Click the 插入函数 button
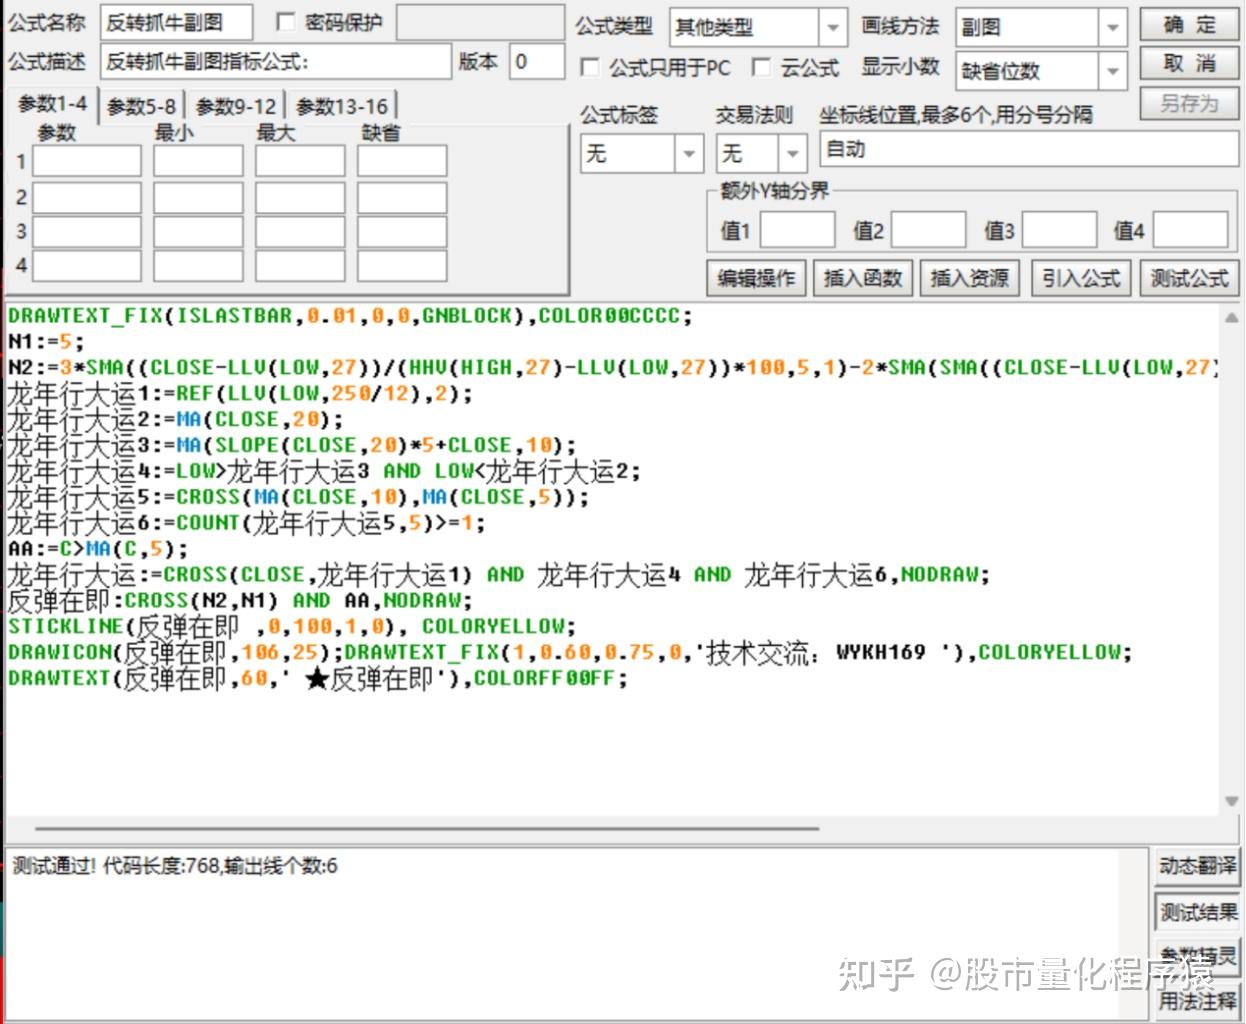The height and width of the screenshot is (1024, 1246). (864, 278)
